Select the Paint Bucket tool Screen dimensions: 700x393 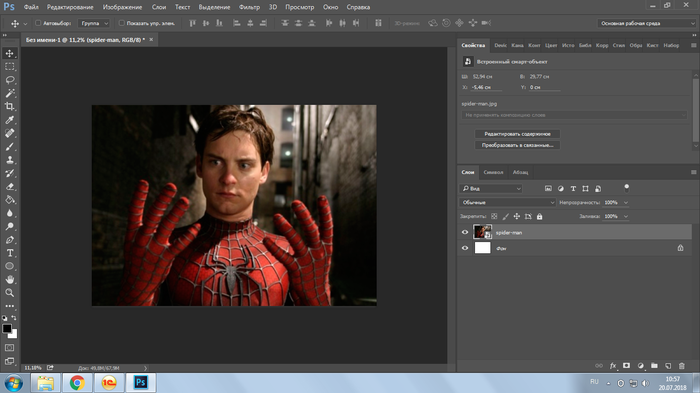click(x=9, y=200)
